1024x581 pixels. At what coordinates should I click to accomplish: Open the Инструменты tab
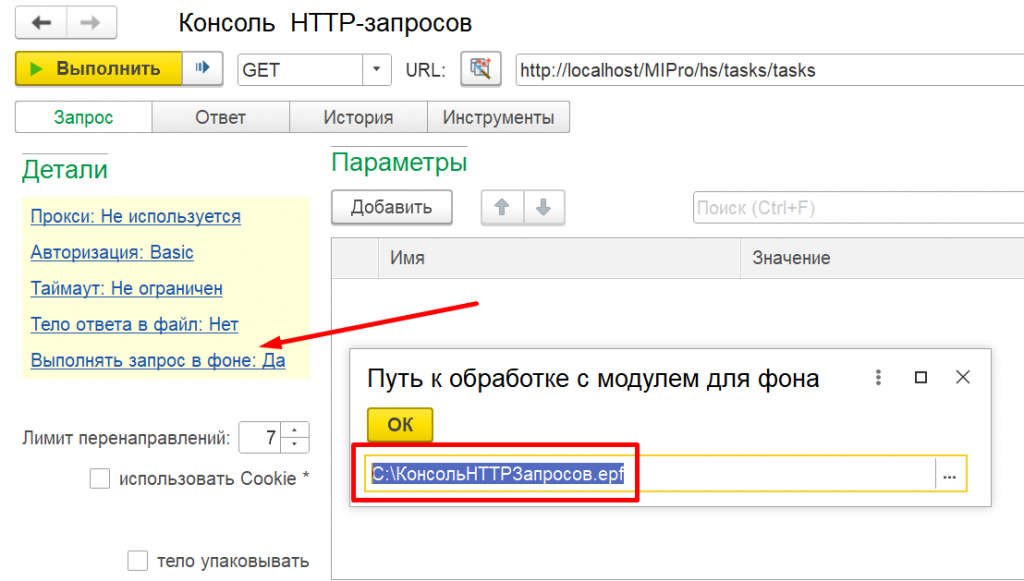[x=498, y=118]
